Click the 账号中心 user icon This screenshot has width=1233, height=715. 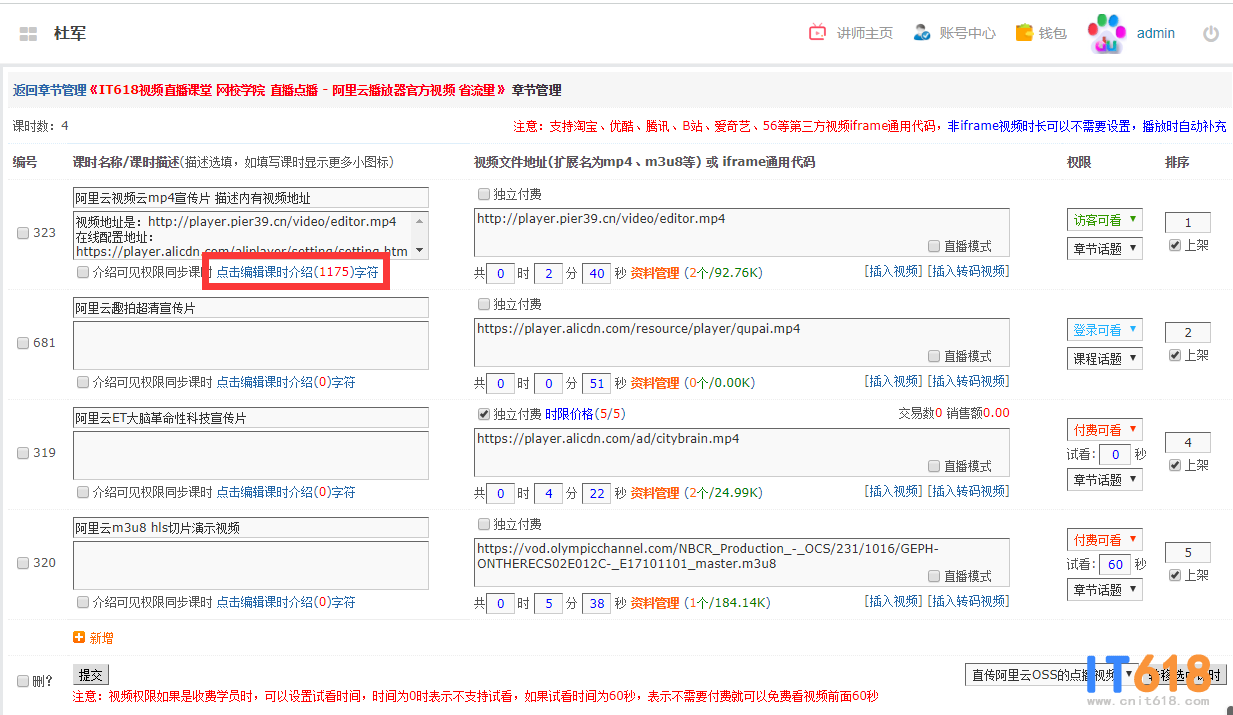pos(922,33)
